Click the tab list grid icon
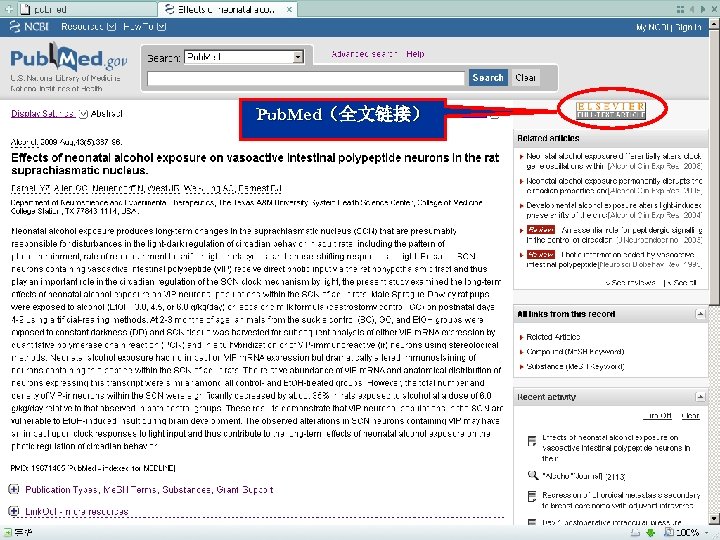The height and width of the screenshot is (540, 720). pyautogui.click(x=681, y=9)
